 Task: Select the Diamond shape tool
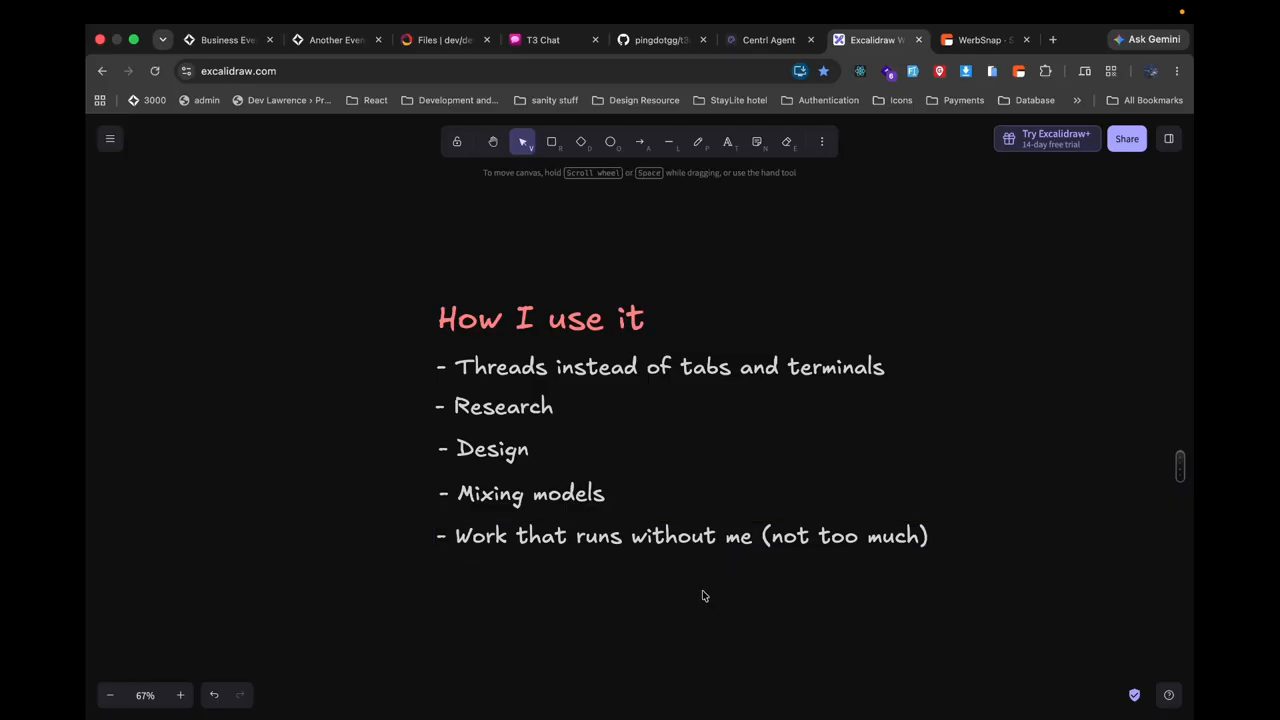(581, 142)
